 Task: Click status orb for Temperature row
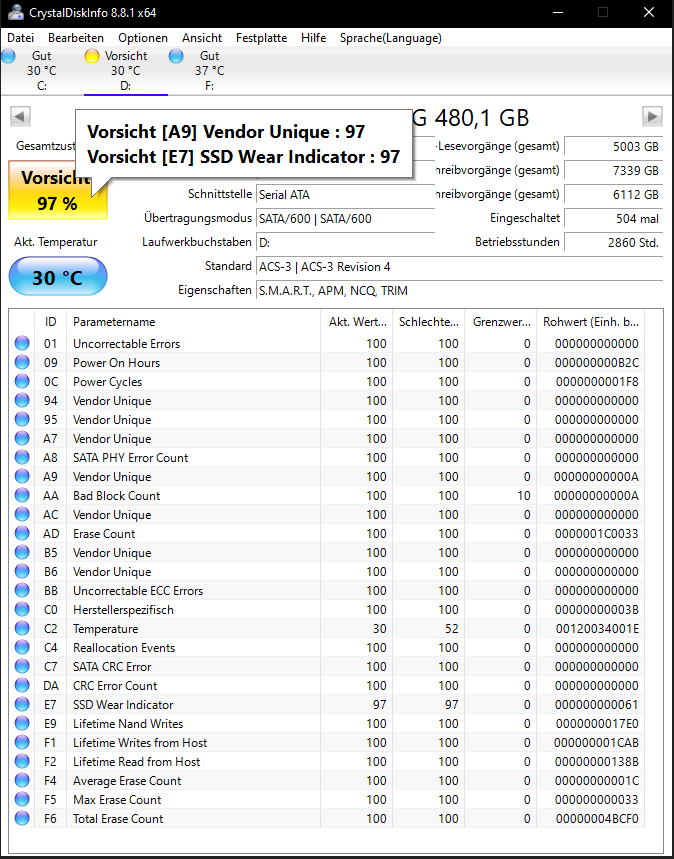pos(22,628)
